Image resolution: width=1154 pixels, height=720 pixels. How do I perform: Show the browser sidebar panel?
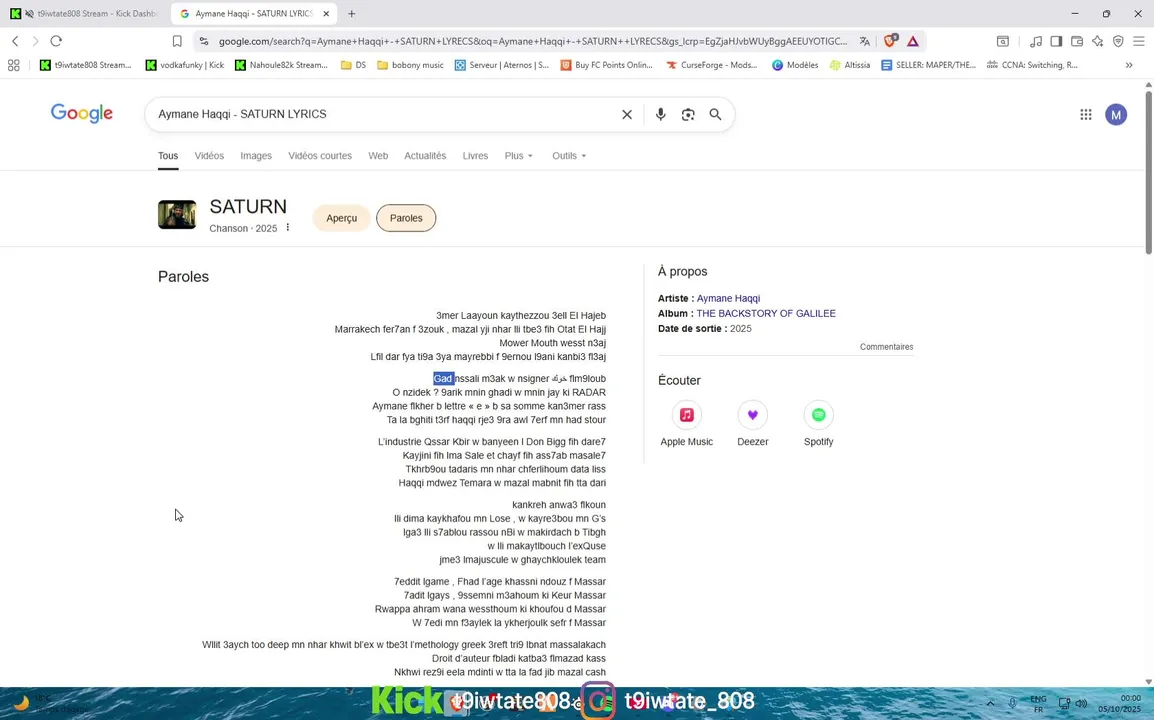click(x=1056, y=41)
